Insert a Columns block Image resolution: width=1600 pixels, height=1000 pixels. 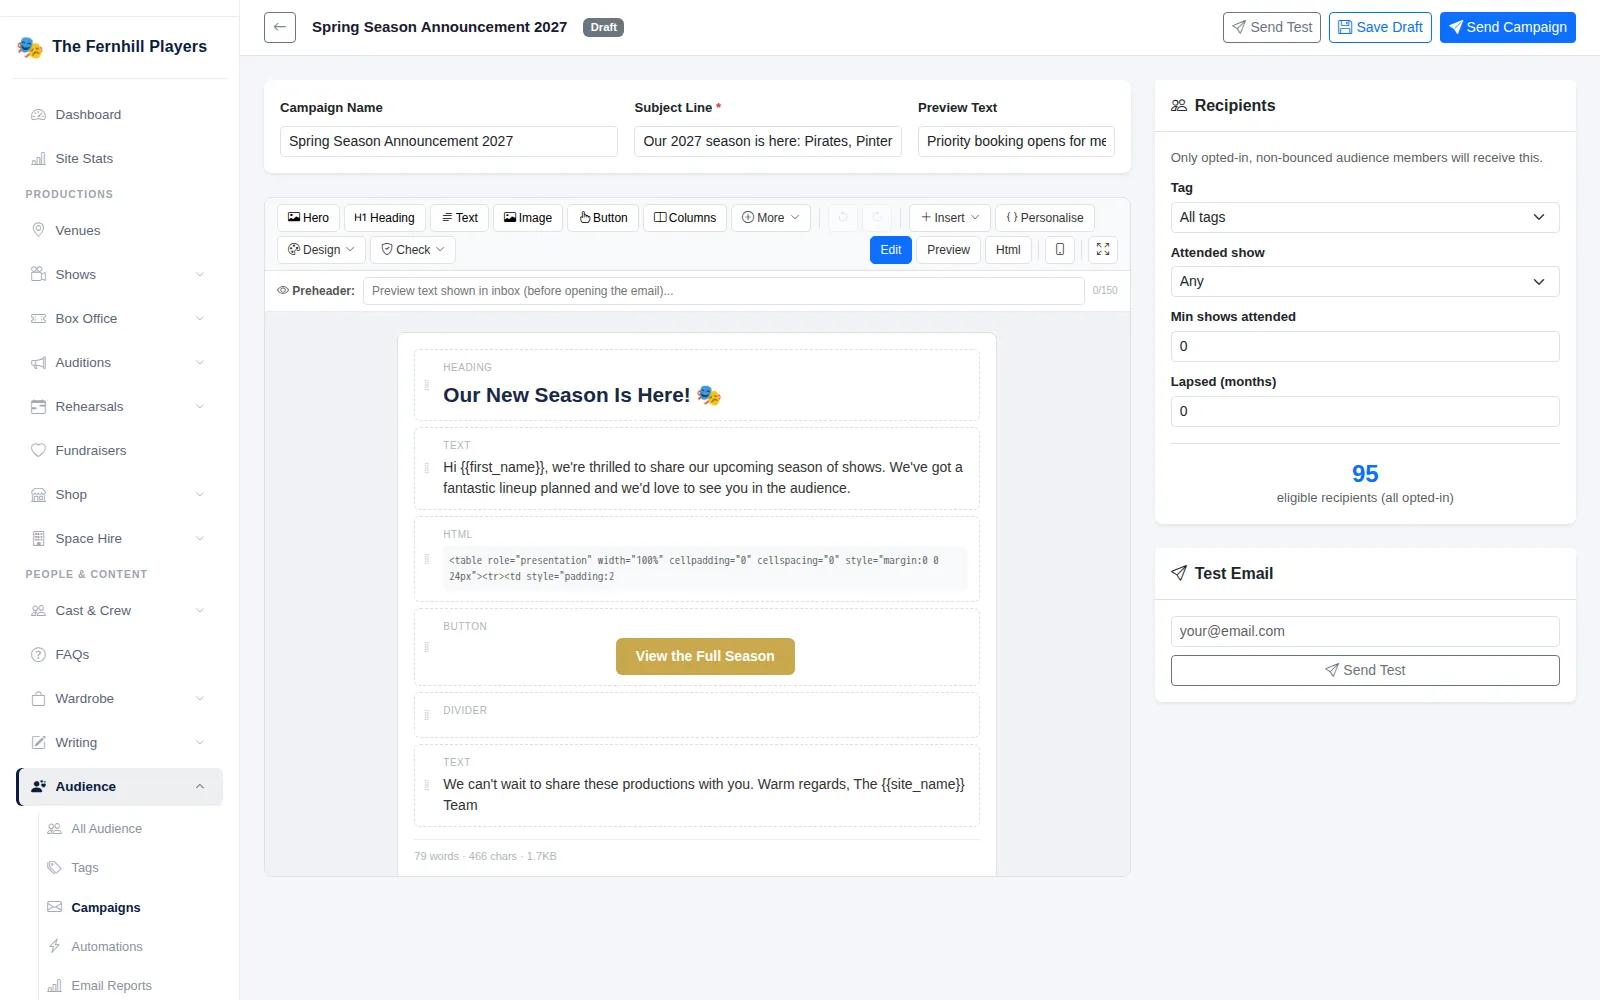[x=685, y=218]
